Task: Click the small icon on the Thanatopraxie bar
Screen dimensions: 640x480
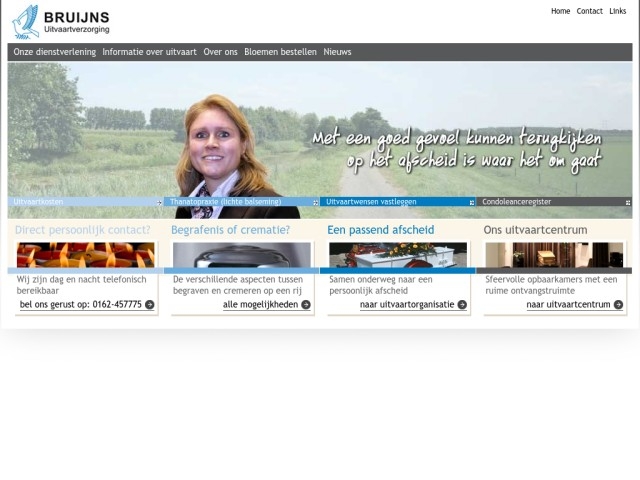Action: coord(315,202)
